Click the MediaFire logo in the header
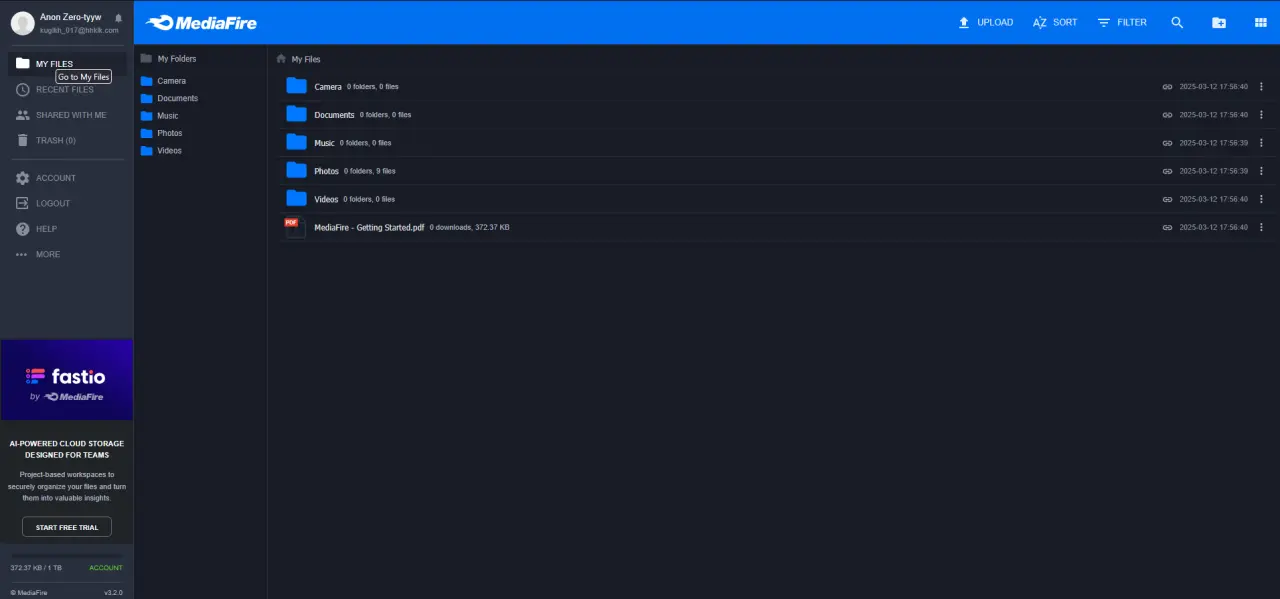Viewport: 1280px width, 599px height. [x=201, y=22]
